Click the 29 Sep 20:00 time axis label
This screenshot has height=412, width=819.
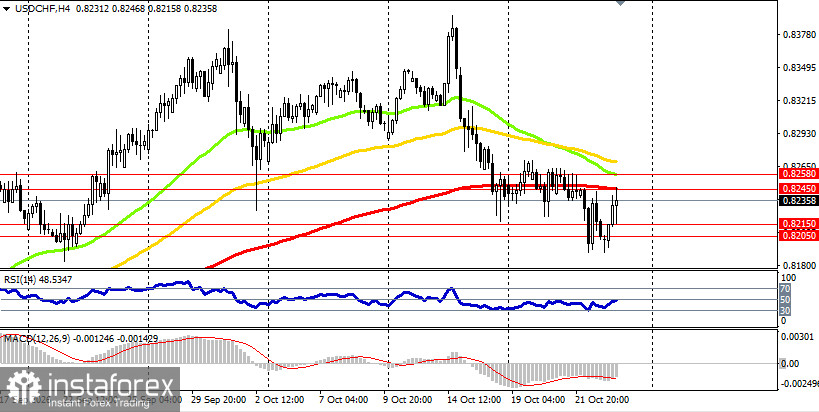[219, 400]
